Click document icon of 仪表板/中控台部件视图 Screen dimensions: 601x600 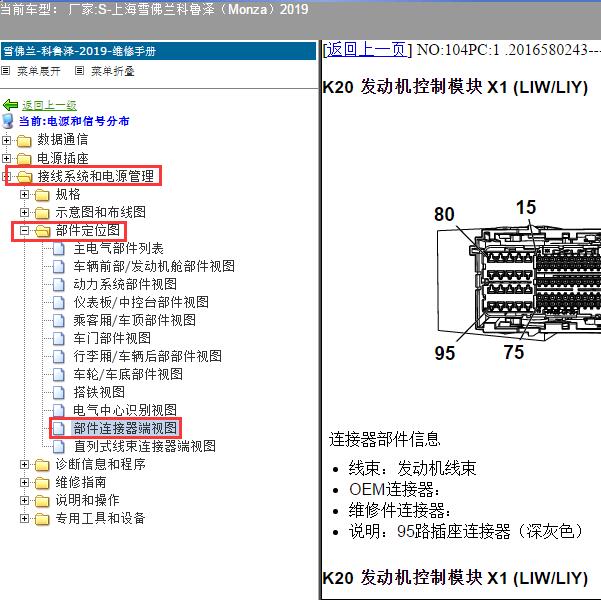click(59, 302)
